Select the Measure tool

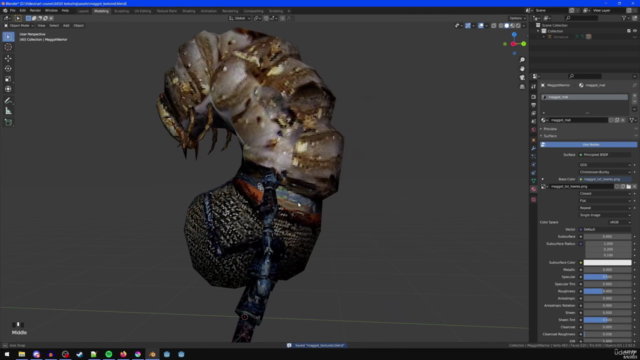[8, 111]
